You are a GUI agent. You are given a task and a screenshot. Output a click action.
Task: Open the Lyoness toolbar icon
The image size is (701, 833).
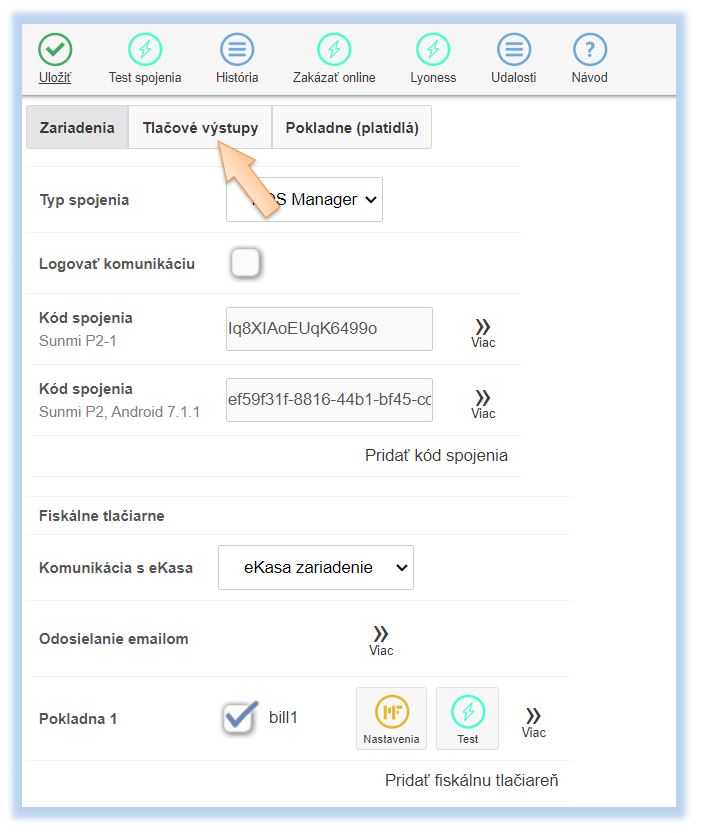coord(433,50)
